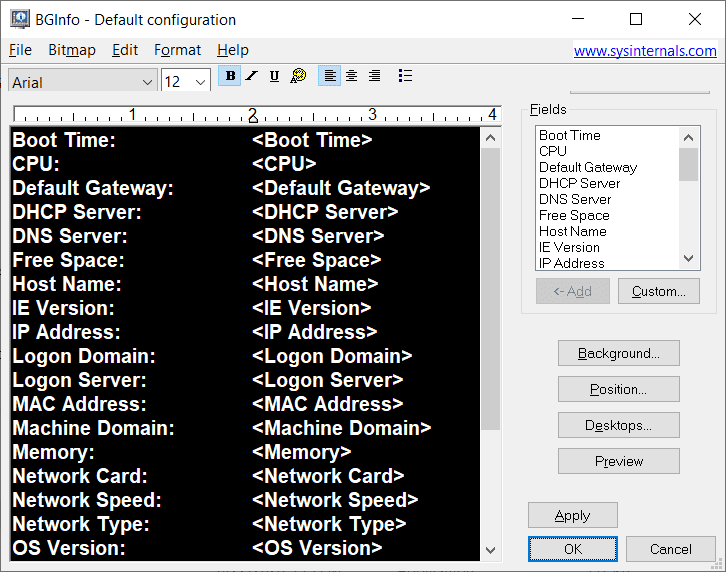The height and width of the screenshot is (572, 726).
Task: Click the <Network Type> placeholder in the editor
Action: coord(329,524)
